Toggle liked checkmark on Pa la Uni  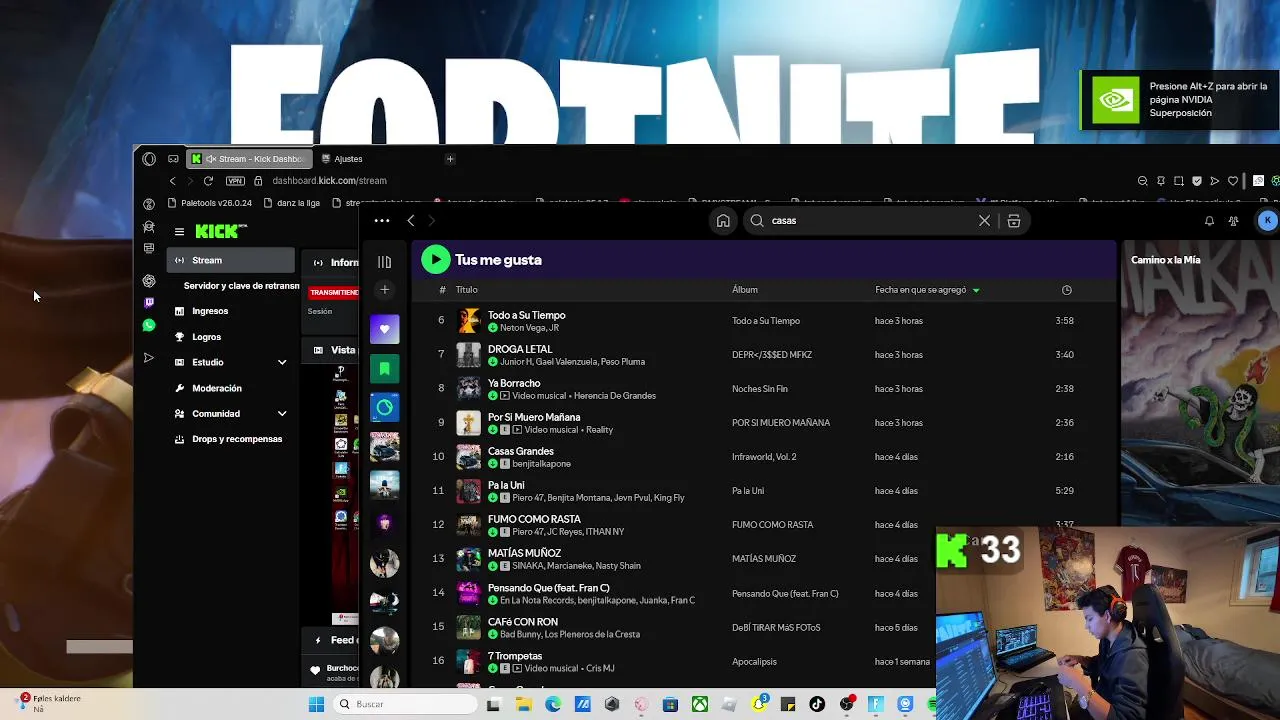point(493,498)
